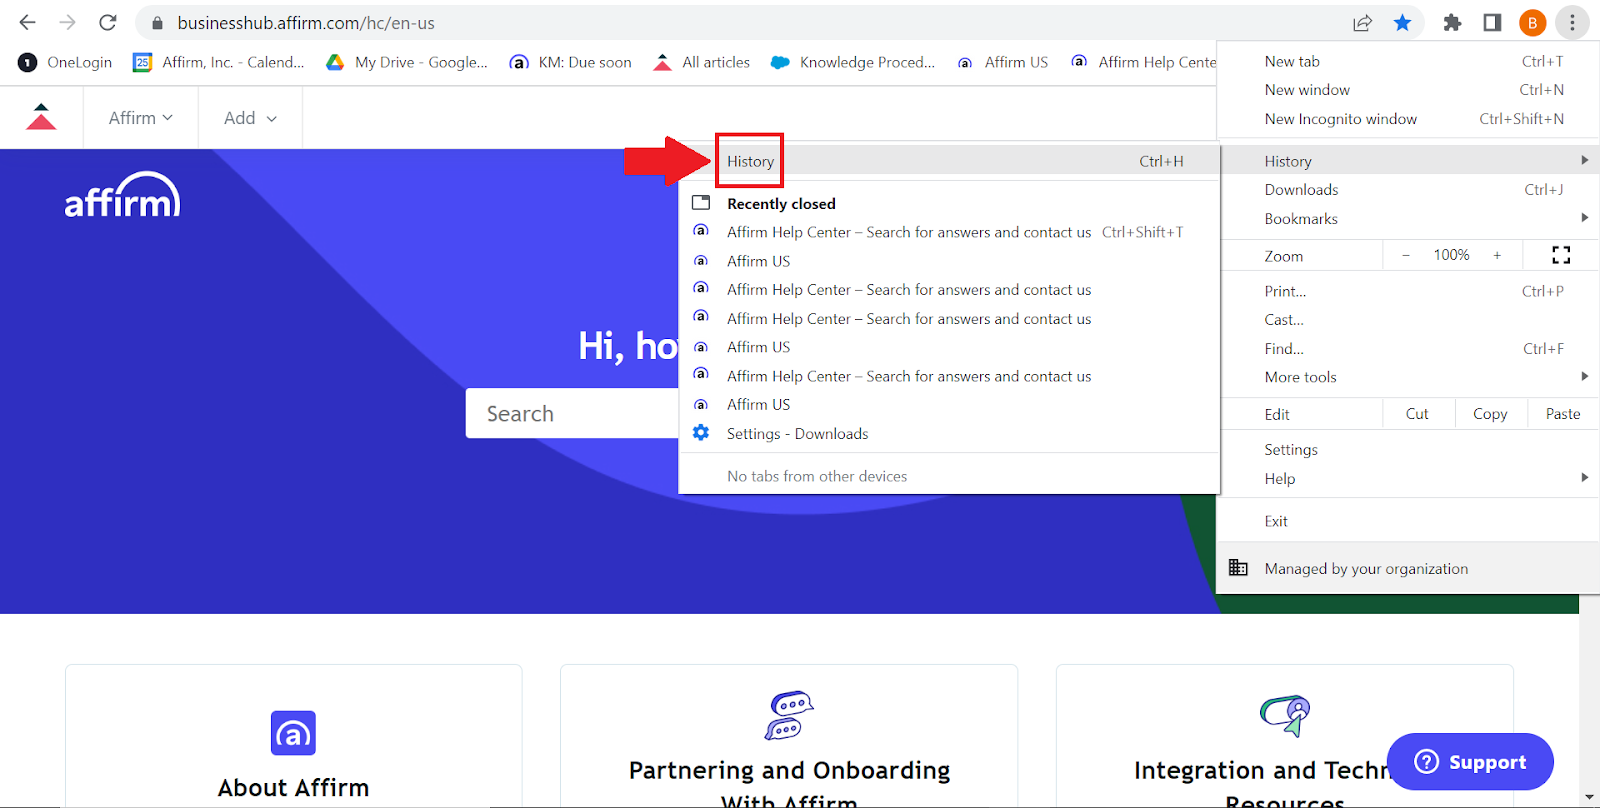Expand the Help submenu
Image resolution: width=1600 pixels, height=808 pixels.
coord(1408,478)
